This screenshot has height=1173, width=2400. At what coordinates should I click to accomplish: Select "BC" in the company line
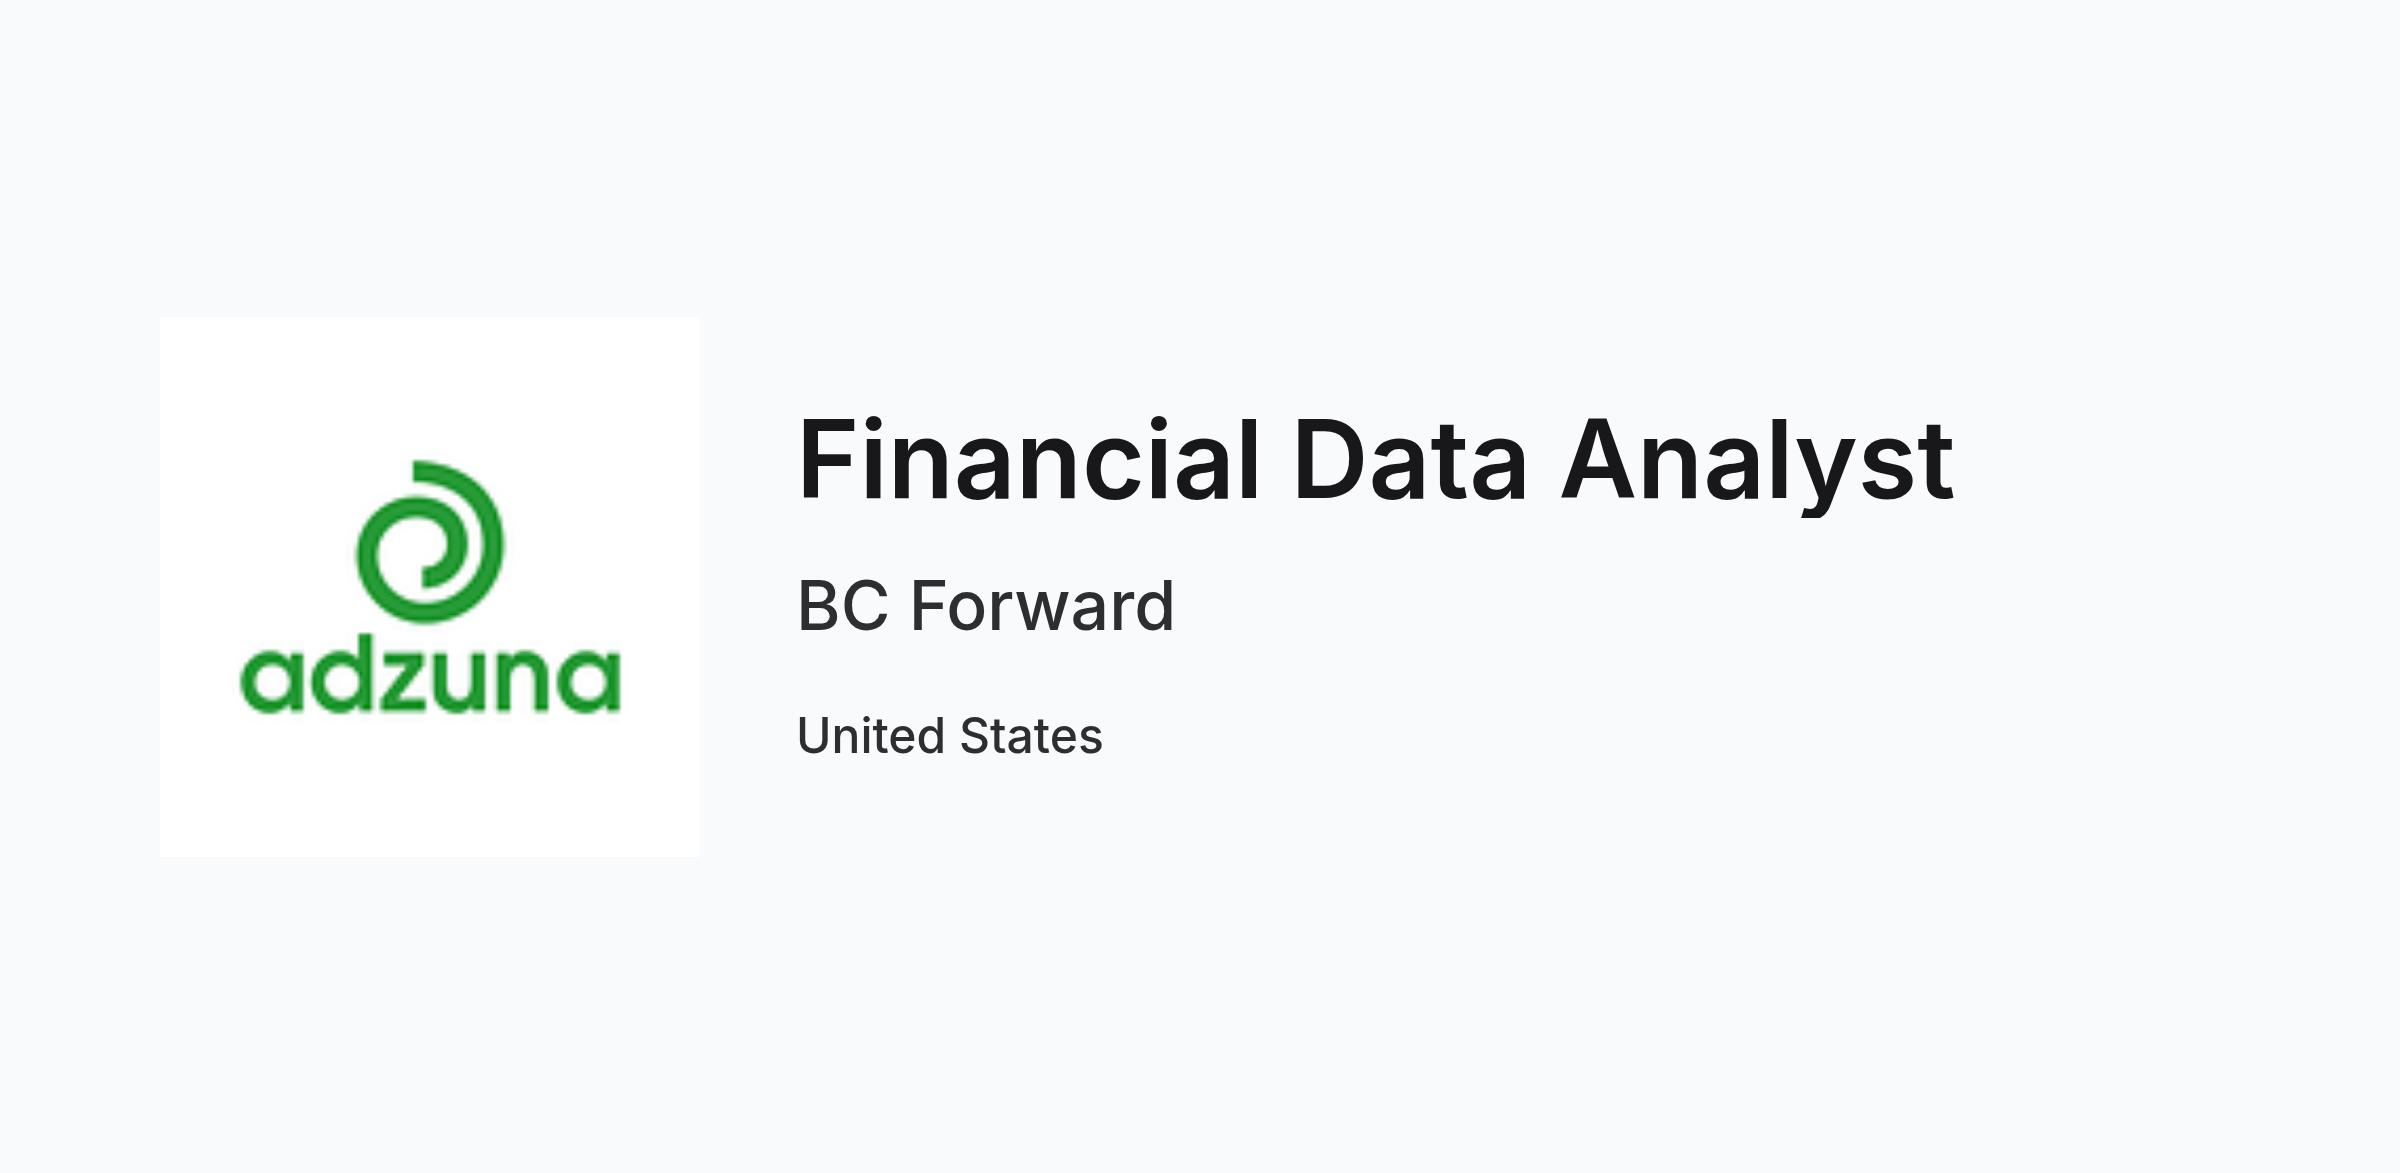(x=843, y=606)
